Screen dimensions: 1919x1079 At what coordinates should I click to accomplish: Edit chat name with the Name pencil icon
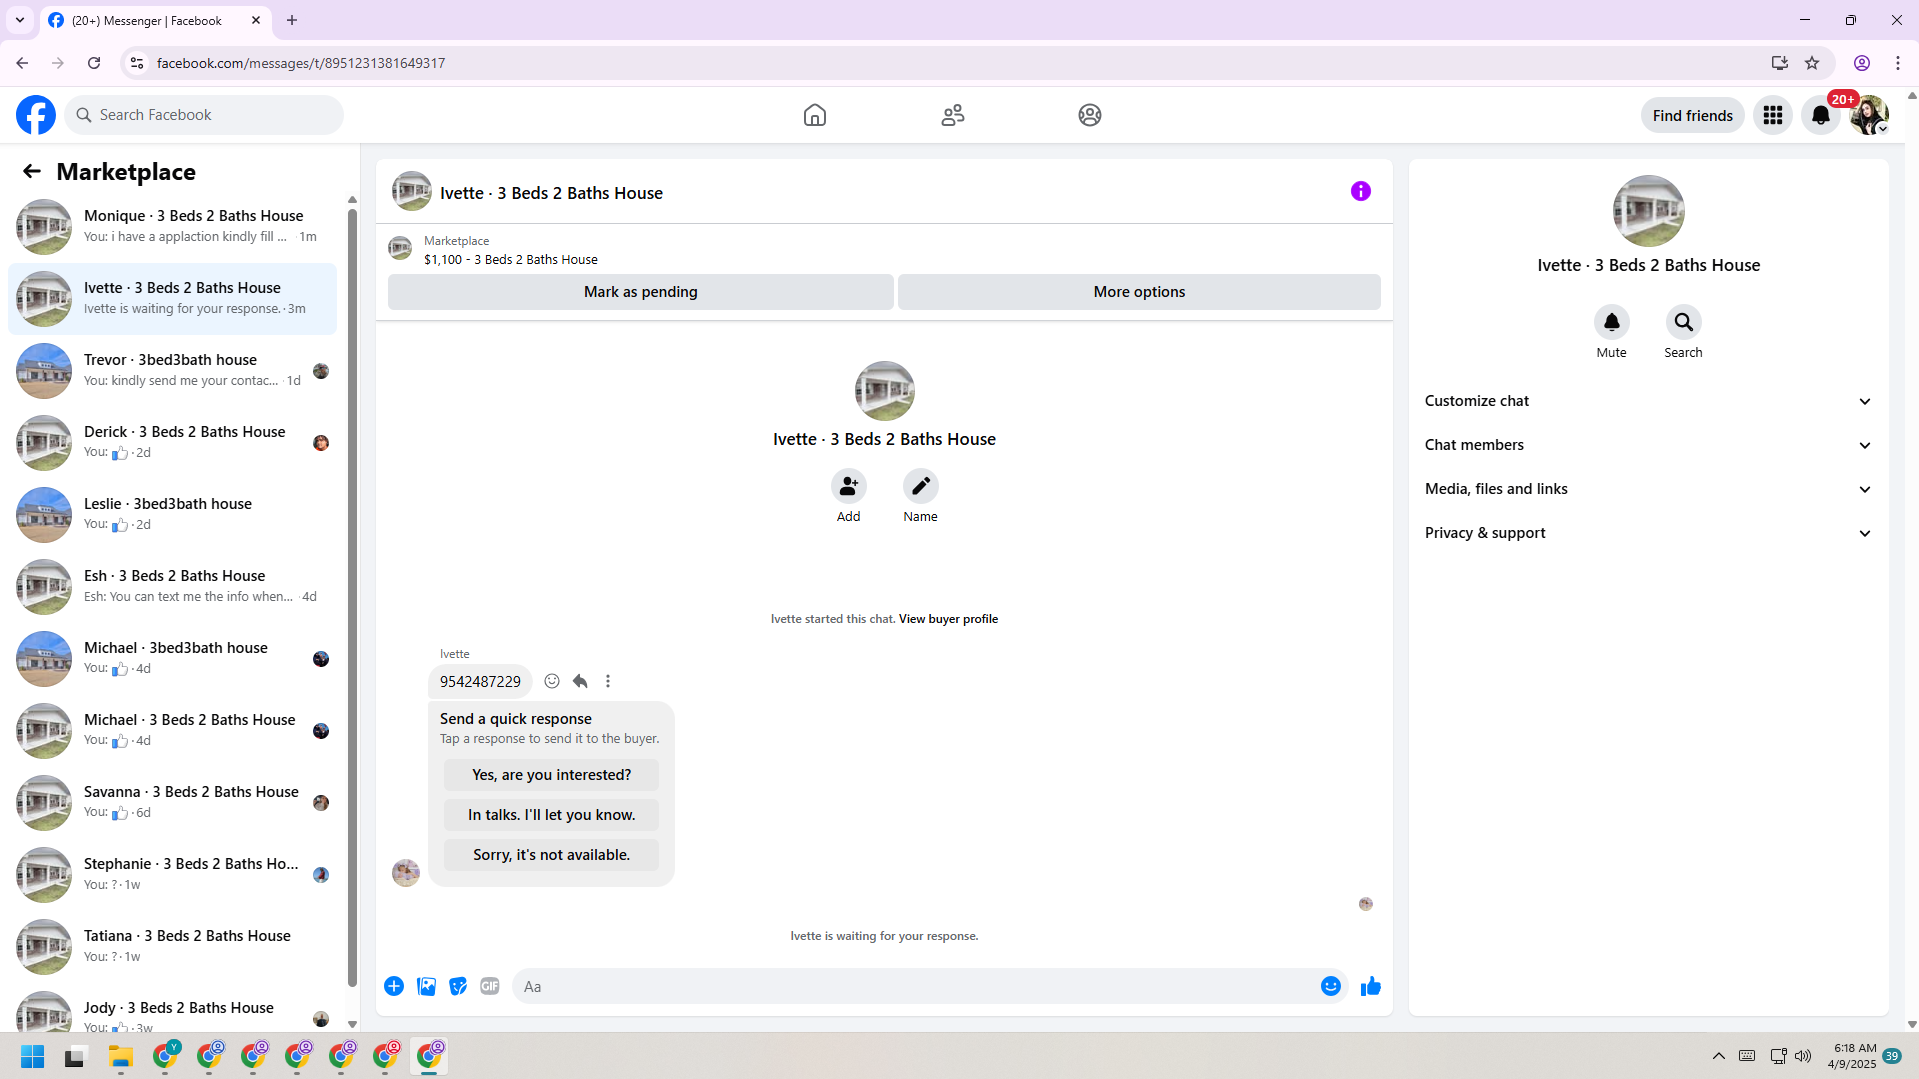(921, 486)
